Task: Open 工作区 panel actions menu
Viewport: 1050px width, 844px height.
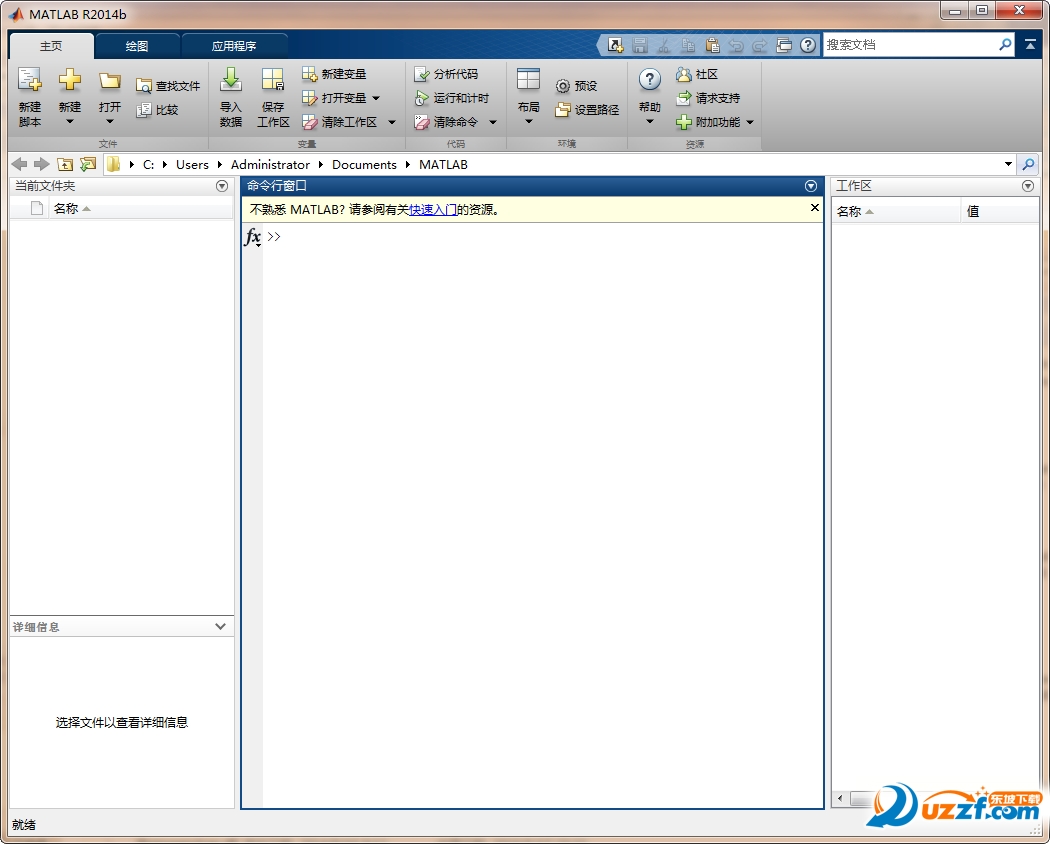Action: pyautogui.click(x=1028, y=186)
